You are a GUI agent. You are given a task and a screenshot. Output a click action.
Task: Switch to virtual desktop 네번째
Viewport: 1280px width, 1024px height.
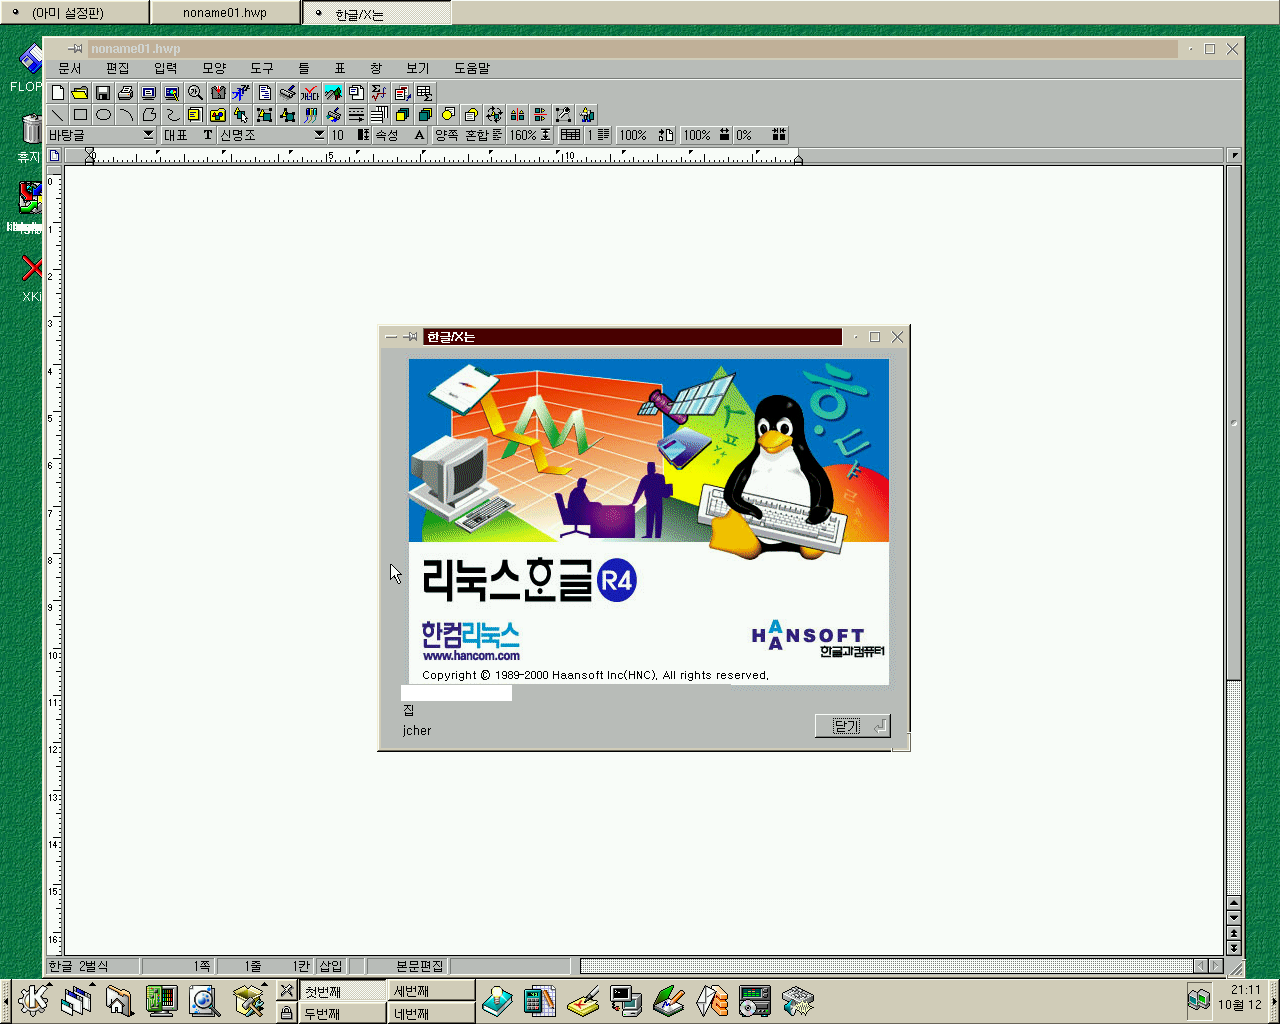click(431, 1013)
